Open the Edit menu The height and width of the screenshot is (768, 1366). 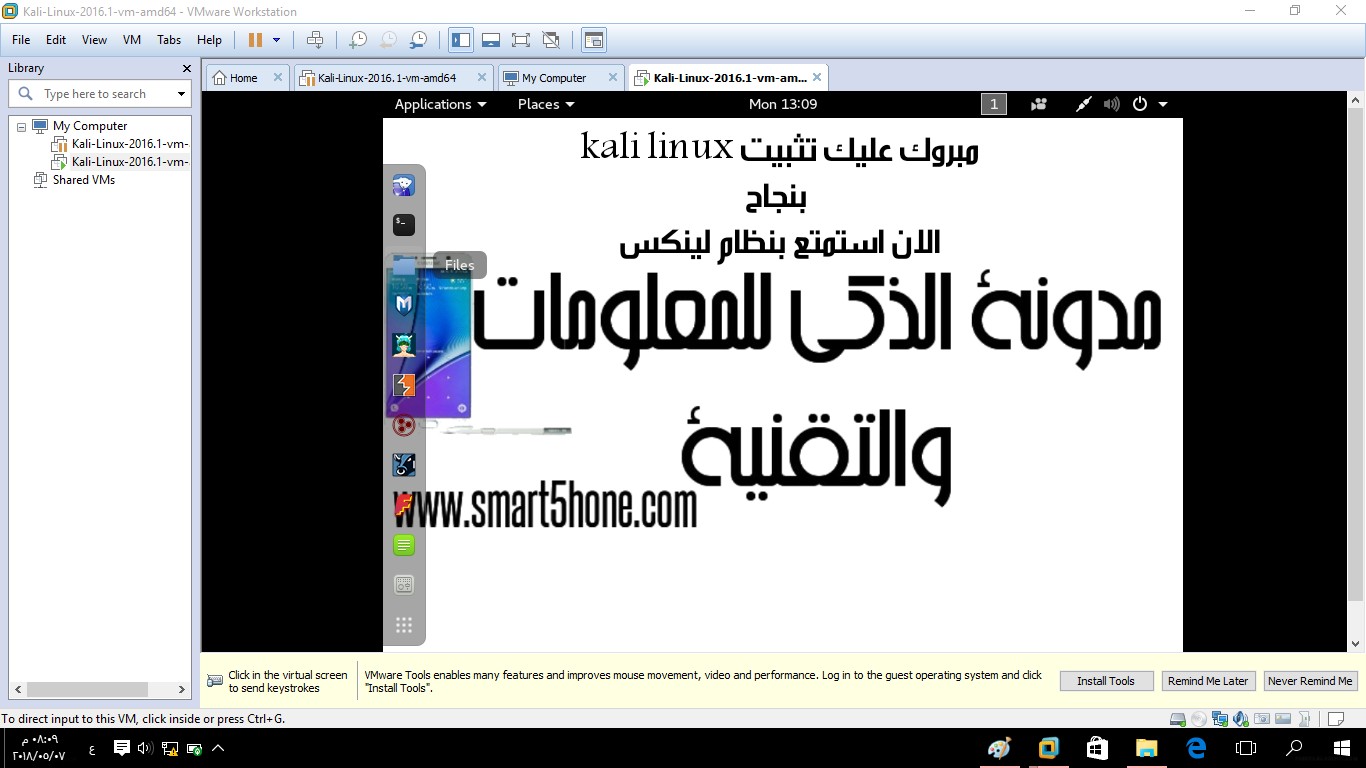[x=56, y=40]
